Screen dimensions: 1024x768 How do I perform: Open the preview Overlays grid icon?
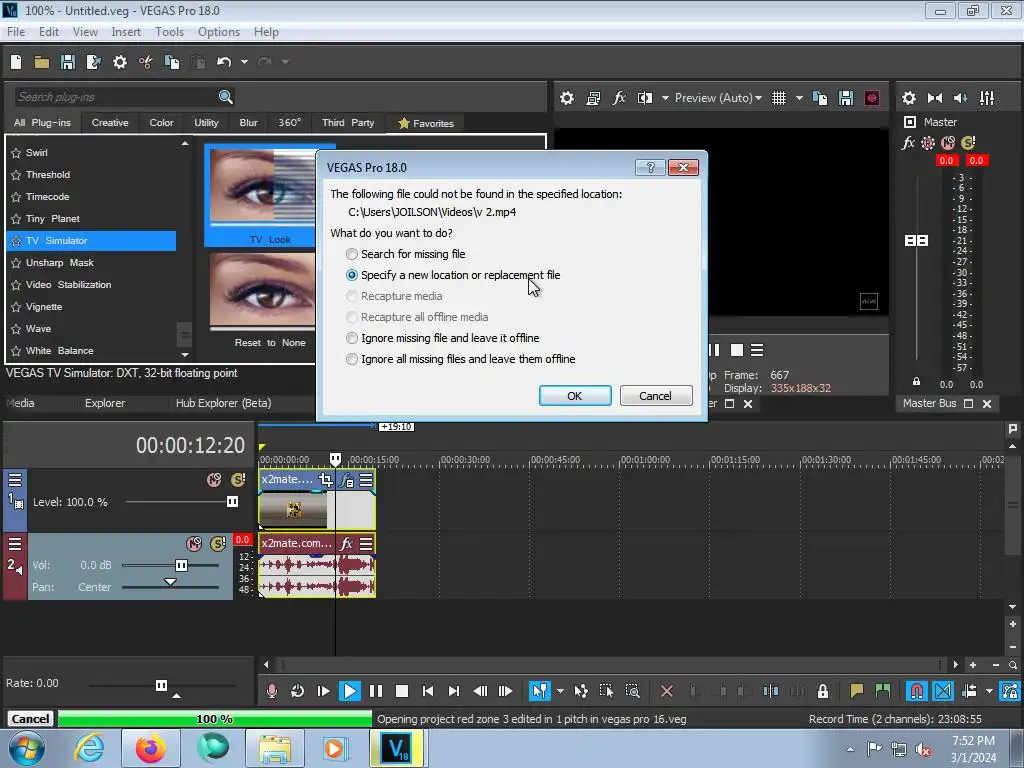[778, 98]
